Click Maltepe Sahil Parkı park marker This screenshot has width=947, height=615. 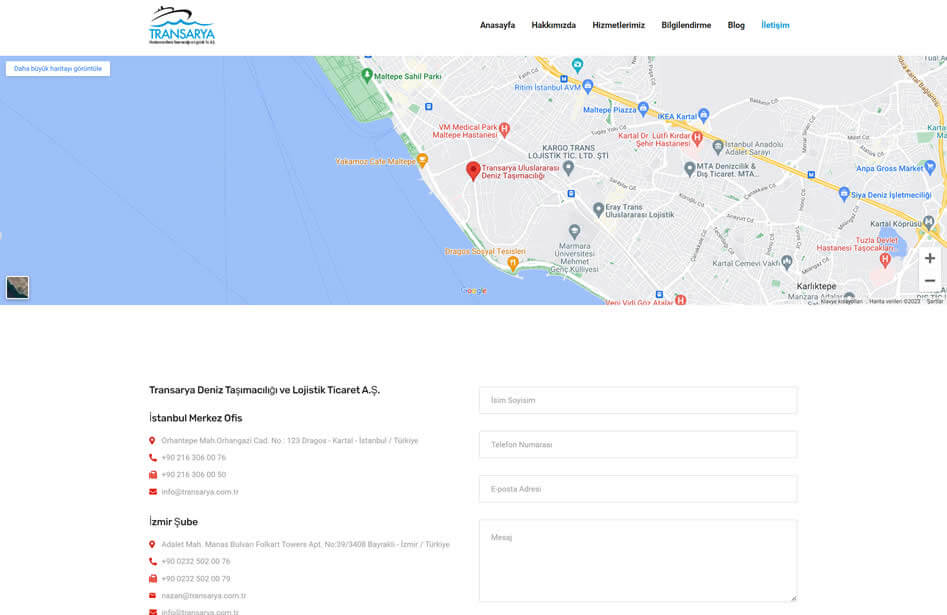pyautogui.click(x=366, y=76)
